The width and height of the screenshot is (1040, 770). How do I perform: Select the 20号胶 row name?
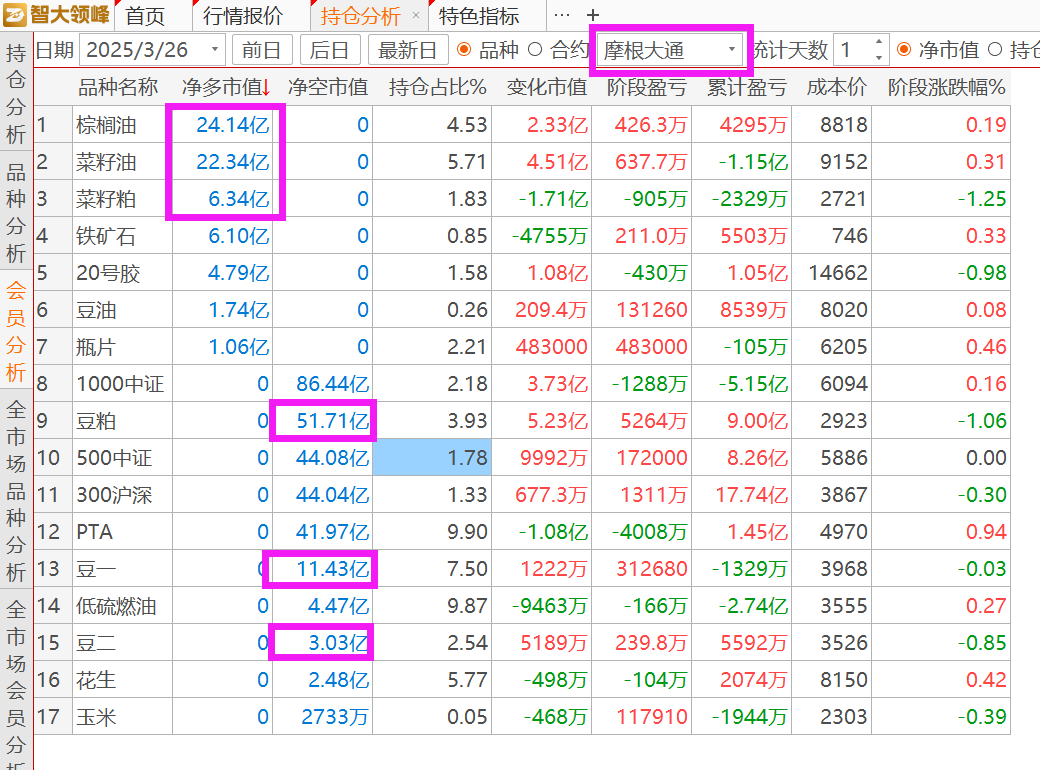(108, 273)
